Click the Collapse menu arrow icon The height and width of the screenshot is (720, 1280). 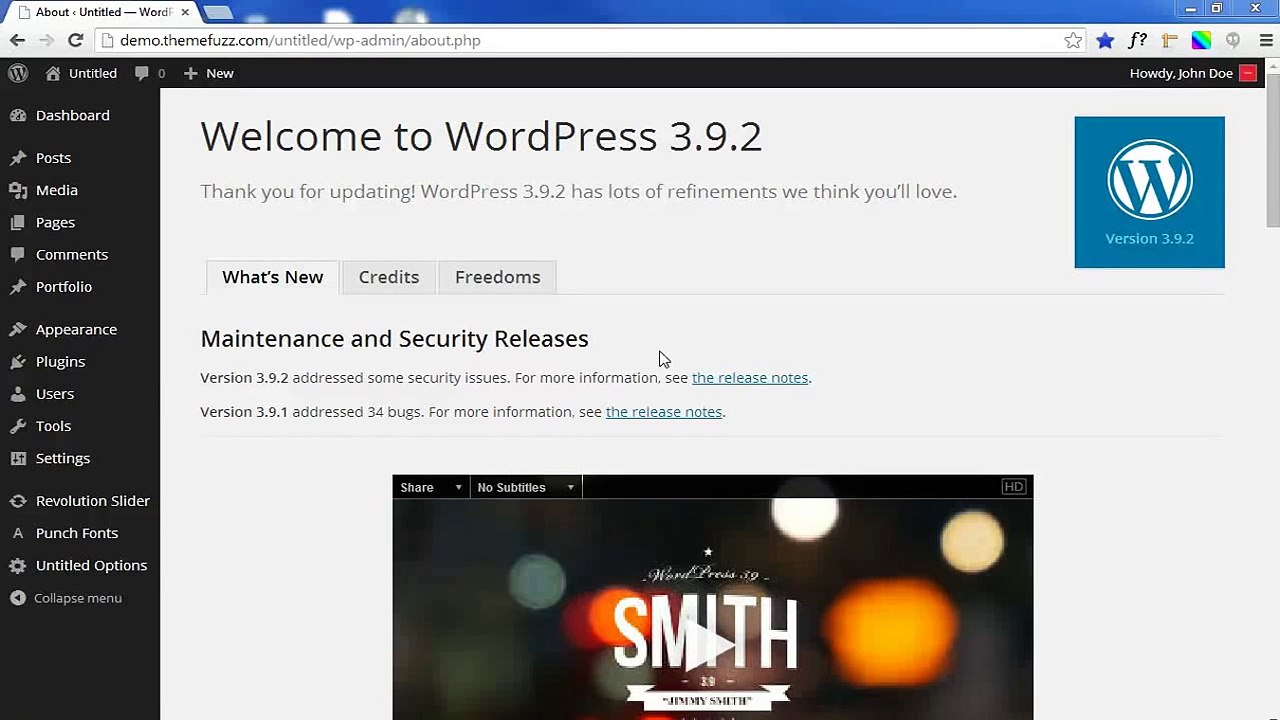point(18,598)
